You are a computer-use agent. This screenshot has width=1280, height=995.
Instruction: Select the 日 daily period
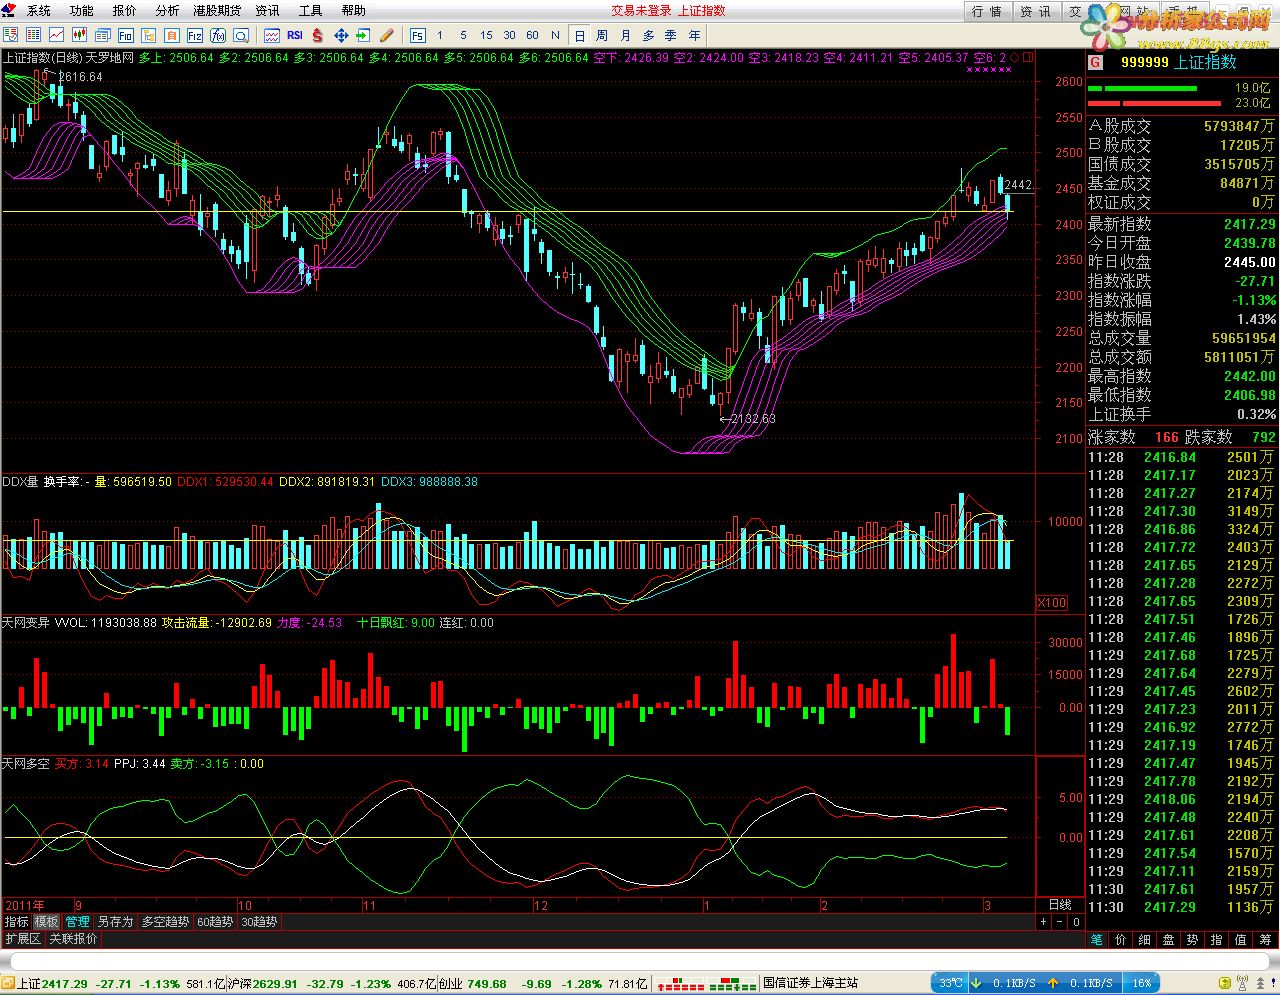[x=579, y=35]
